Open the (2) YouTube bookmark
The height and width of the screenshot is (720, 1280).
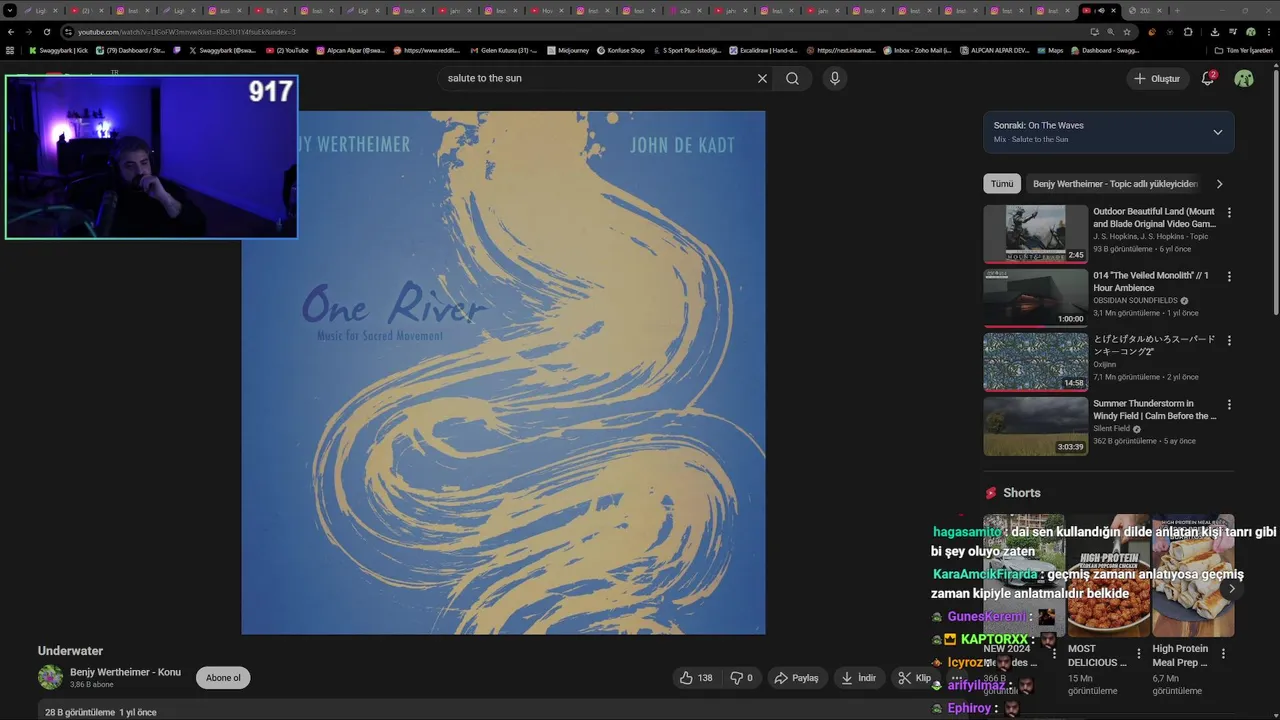287,50
